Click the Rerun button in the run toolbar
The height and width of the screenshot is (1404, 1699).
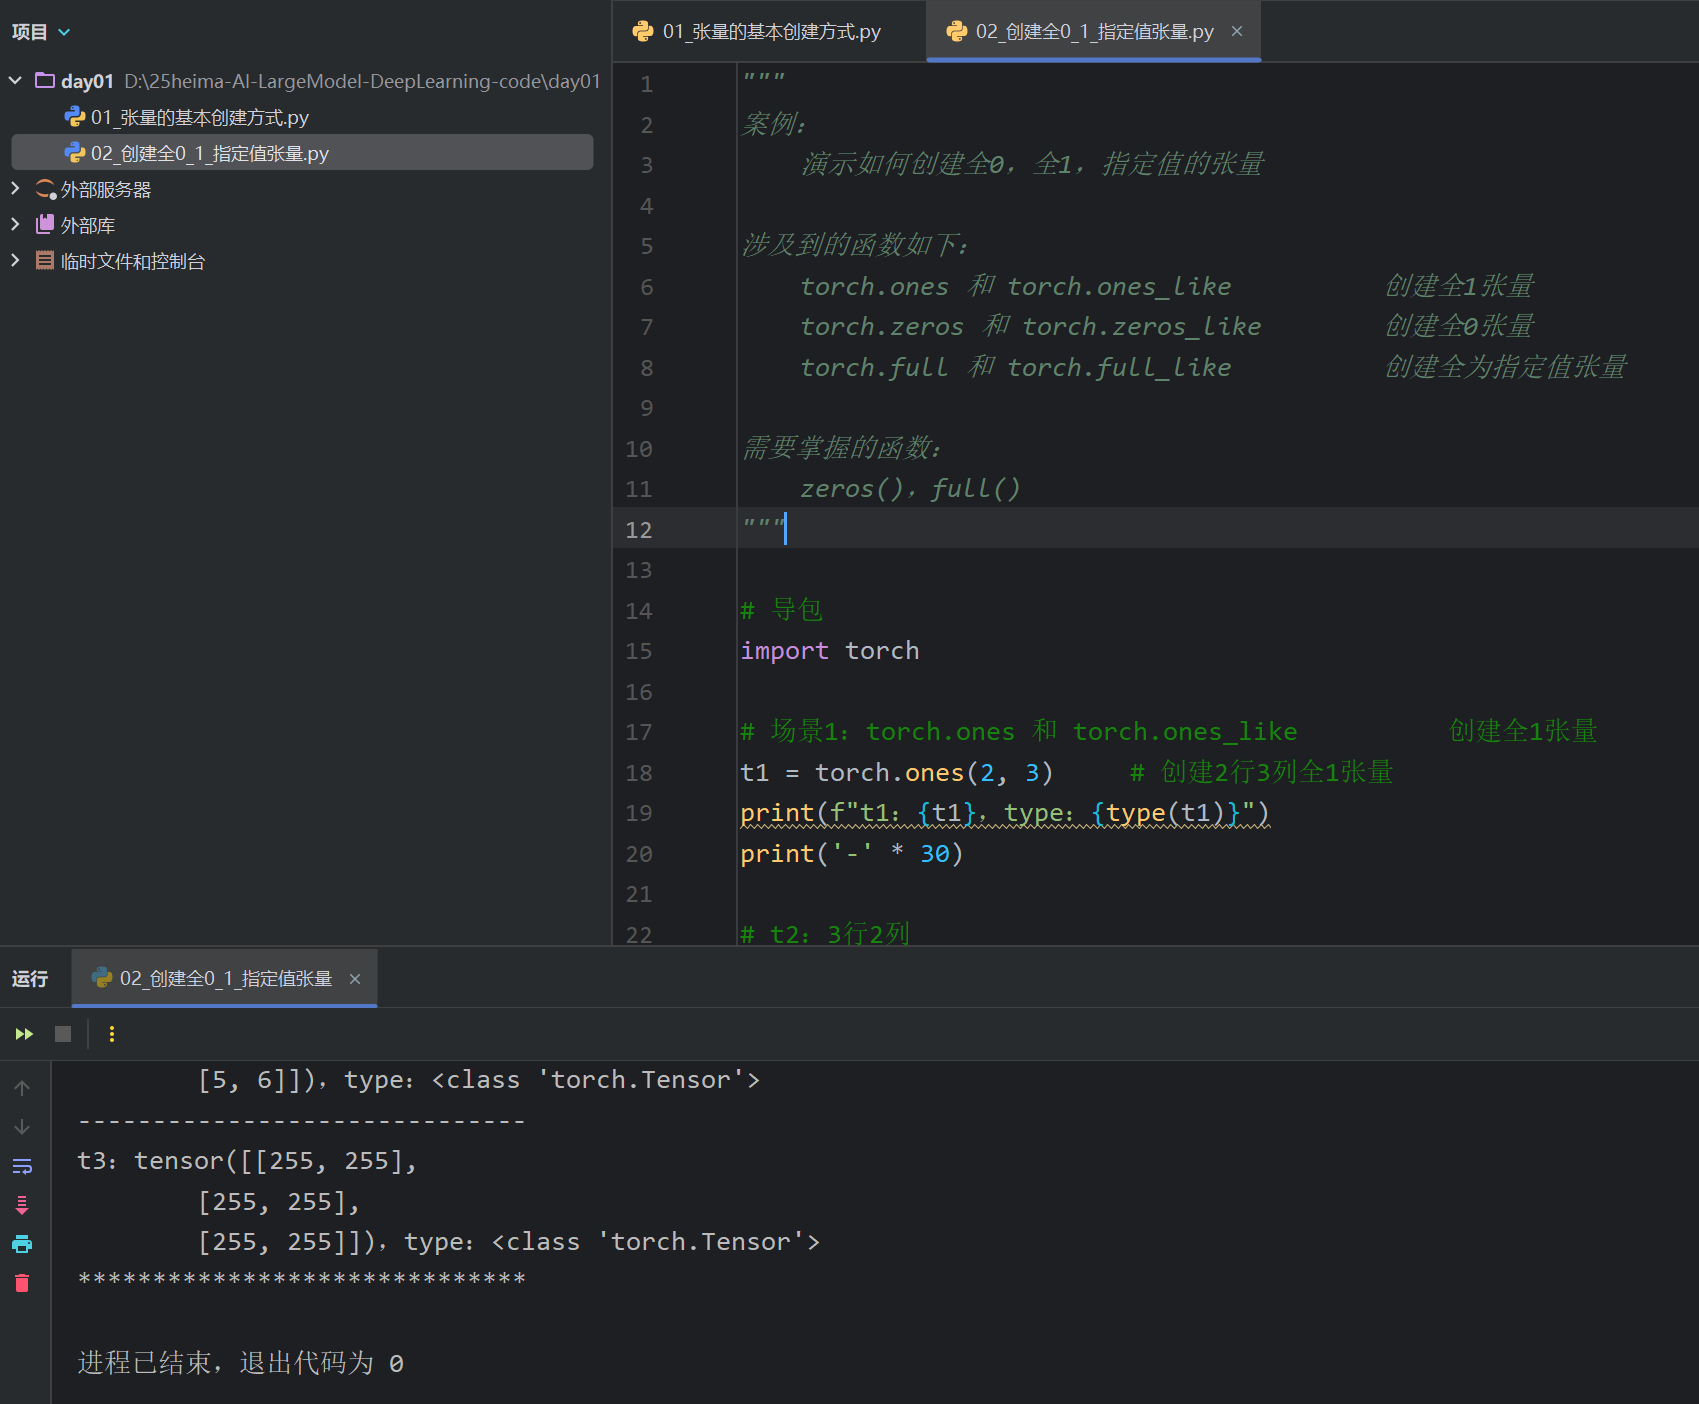coord(24,1034)
